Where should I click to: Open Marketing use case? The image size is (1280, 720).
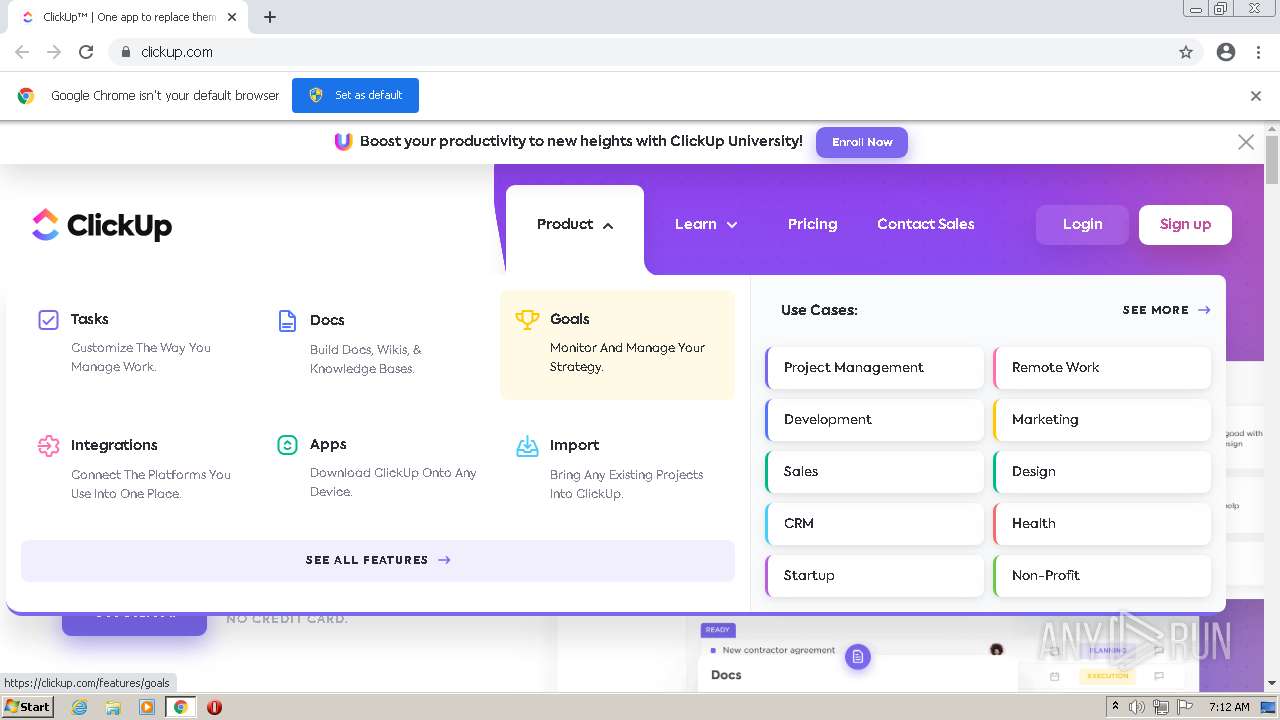point(1102,419)
